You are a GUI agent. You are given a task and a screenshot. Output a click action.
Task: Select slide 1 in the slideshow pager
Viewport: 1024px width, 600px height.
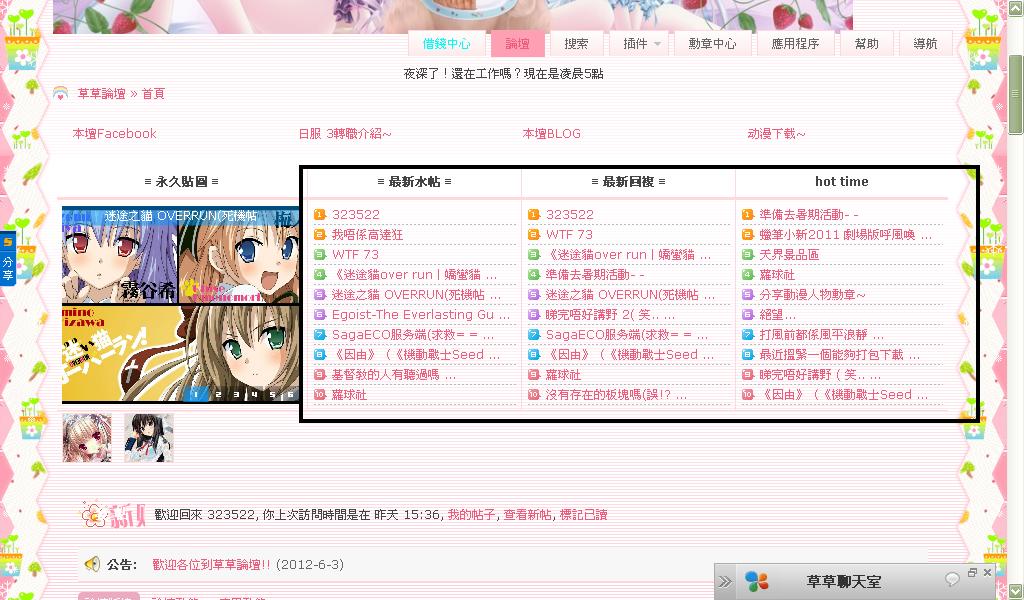tap(195, 394)
